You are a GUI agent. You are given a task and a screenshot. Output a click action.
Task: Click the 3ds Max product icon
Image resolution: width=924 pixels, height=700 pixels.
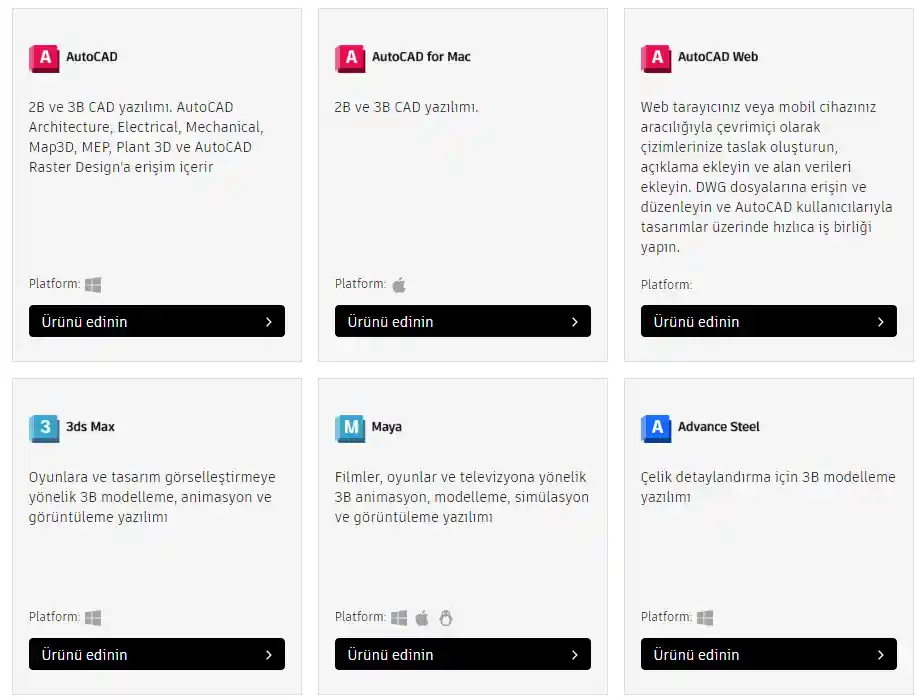pos(44,428)
